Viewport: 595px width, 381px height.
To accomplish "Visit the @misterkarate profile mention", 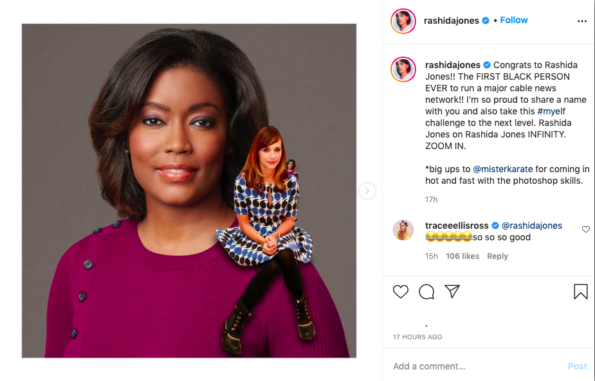I will point(503,169).
